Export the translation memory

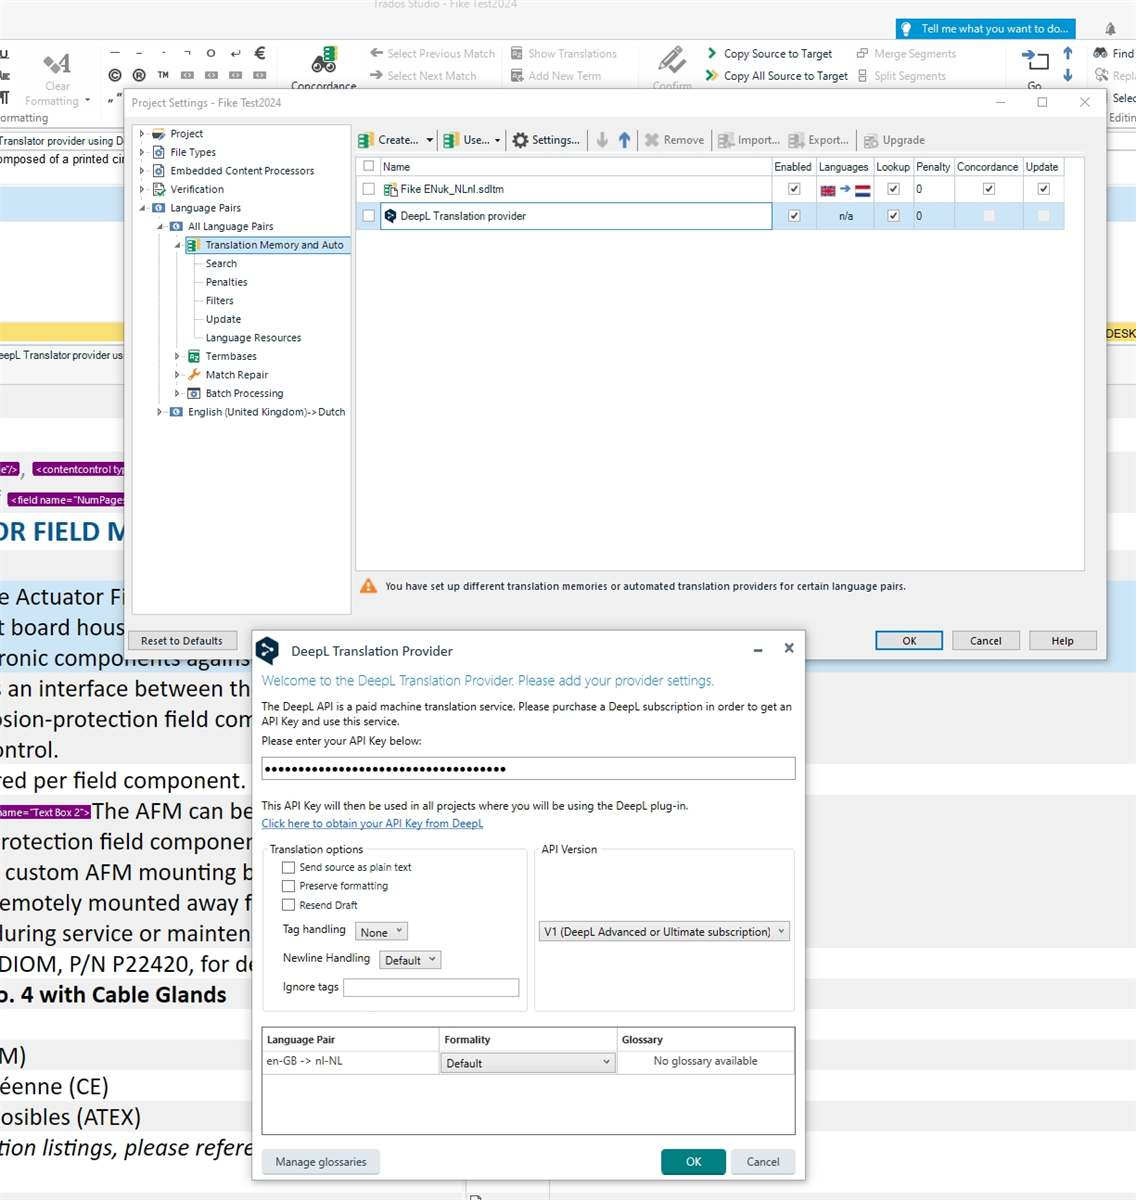point(819,140)
